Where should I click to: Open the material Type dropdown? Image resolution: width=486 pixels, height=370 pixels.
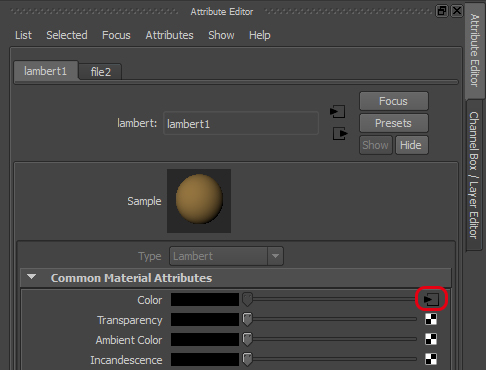click(x=226, y=256)
